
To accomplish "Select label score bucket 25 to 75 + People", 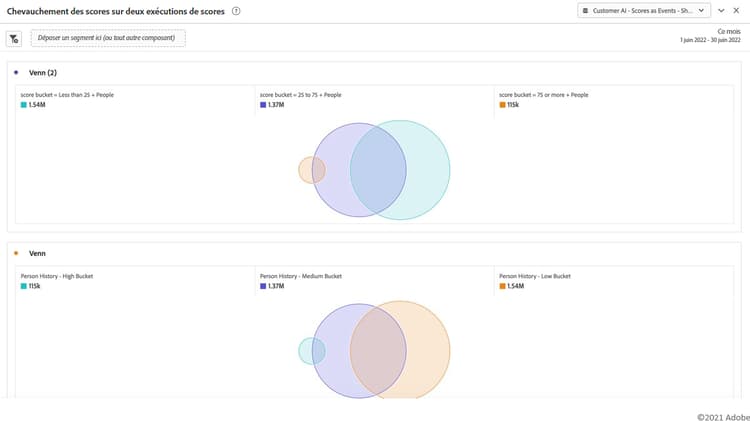I will (301, 95).
